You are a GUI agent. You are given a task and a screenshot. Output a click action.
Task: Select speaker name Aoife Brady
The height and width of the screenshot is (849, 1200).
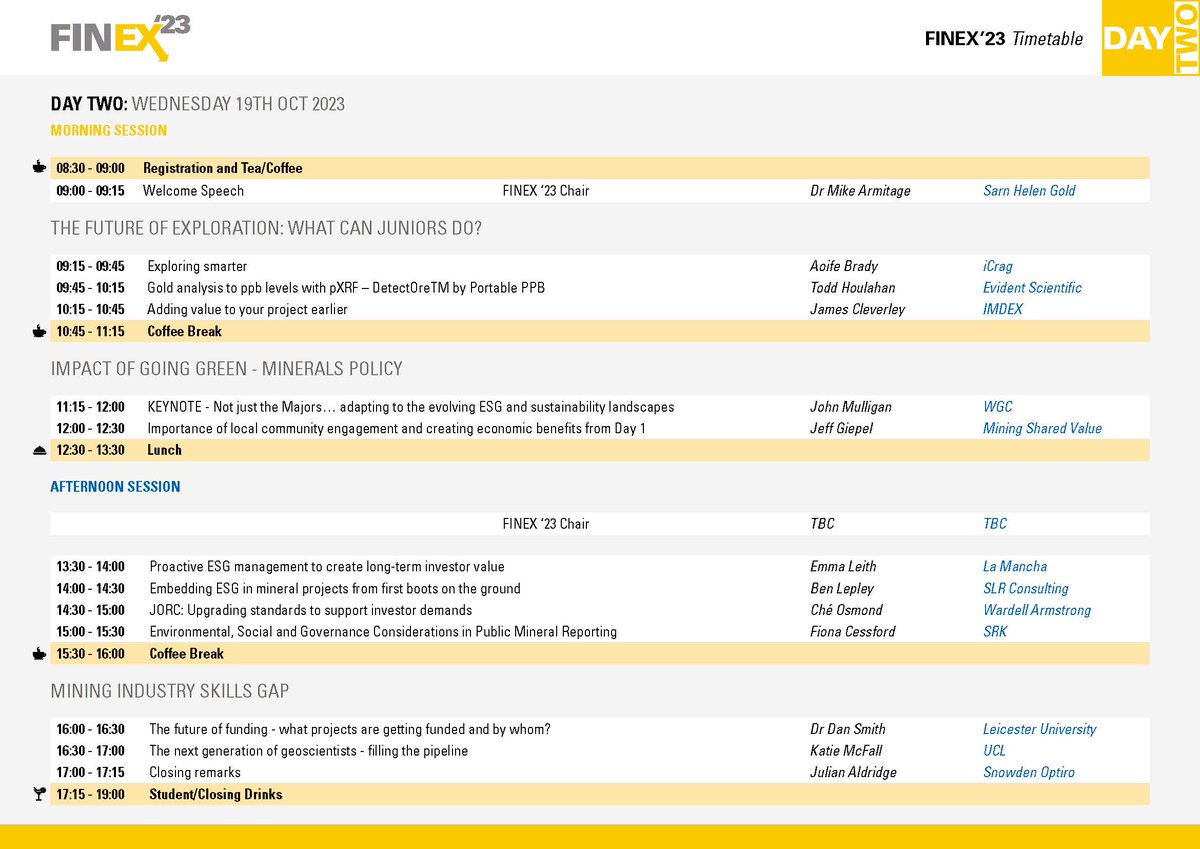pos(845,266)
